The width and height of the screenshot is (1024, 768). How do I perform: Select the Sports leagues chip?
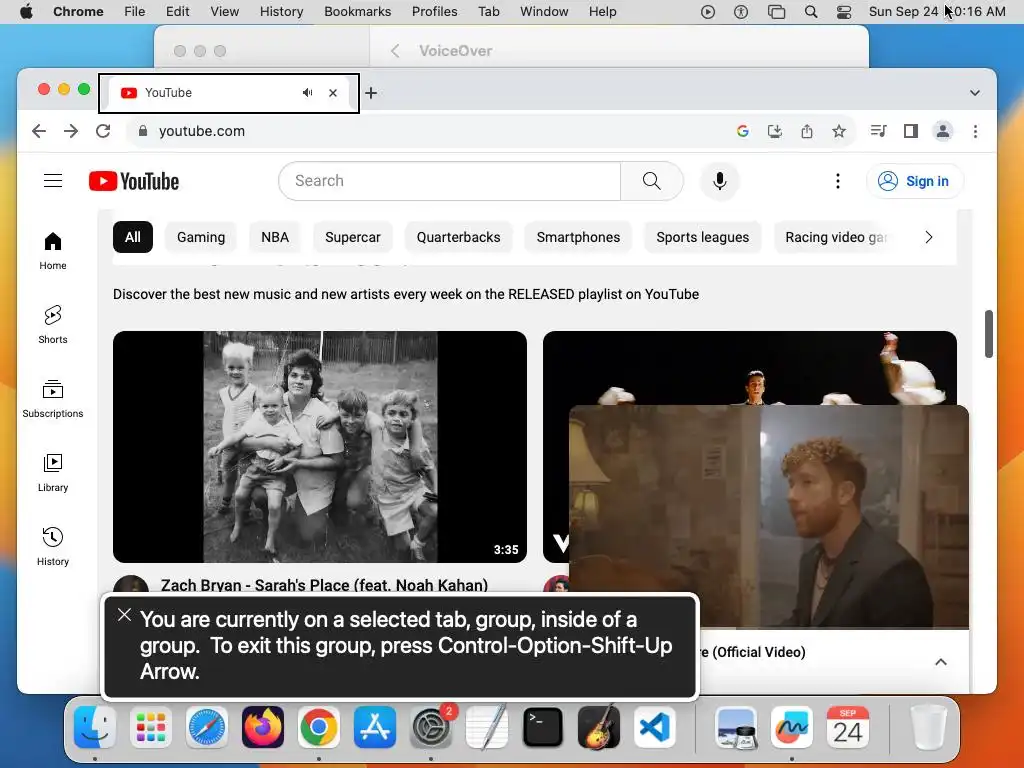pos(703,237)
